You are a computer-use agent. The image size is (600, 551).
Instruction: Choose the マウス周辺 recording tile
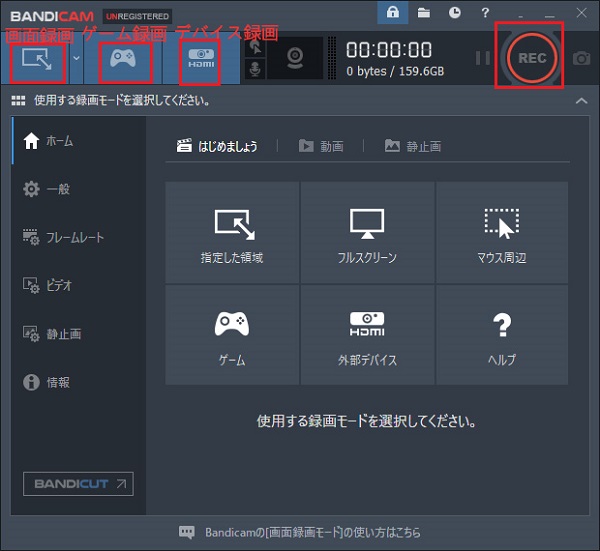click(502, 236)
